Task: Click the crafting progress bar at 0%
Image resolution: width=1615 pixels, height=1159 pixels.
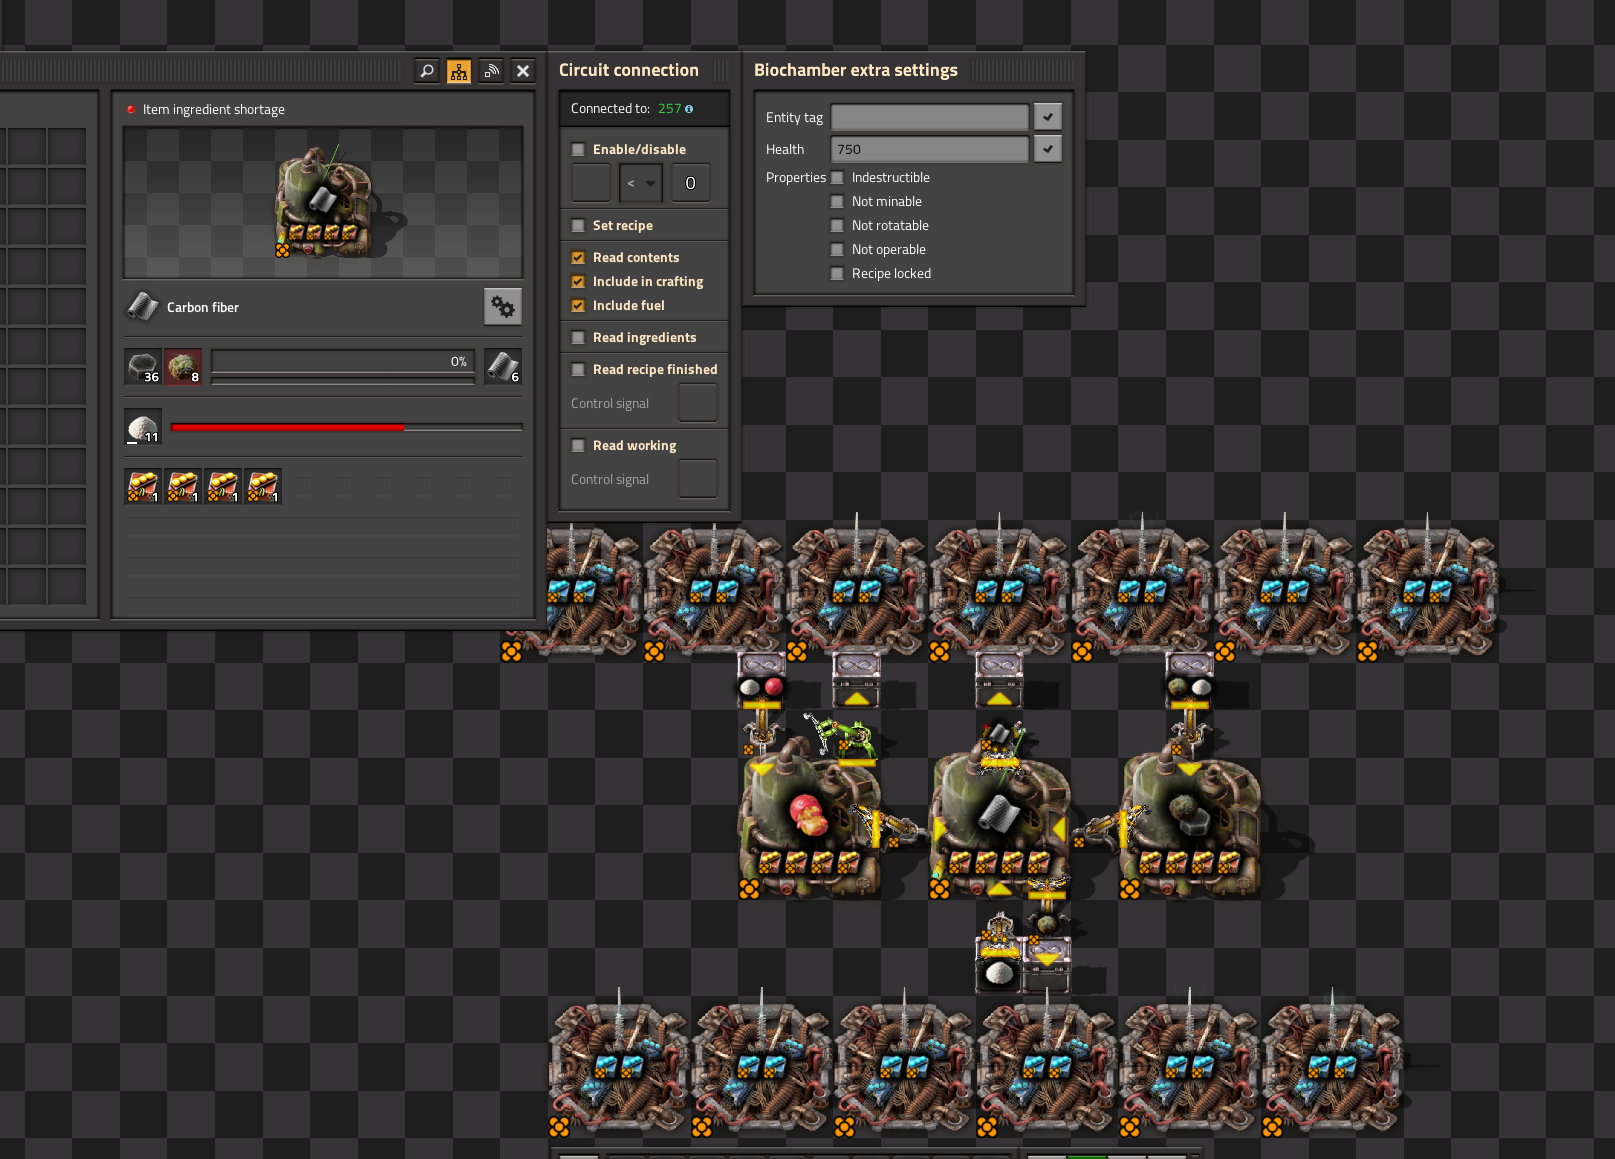Action: (343, 362)
